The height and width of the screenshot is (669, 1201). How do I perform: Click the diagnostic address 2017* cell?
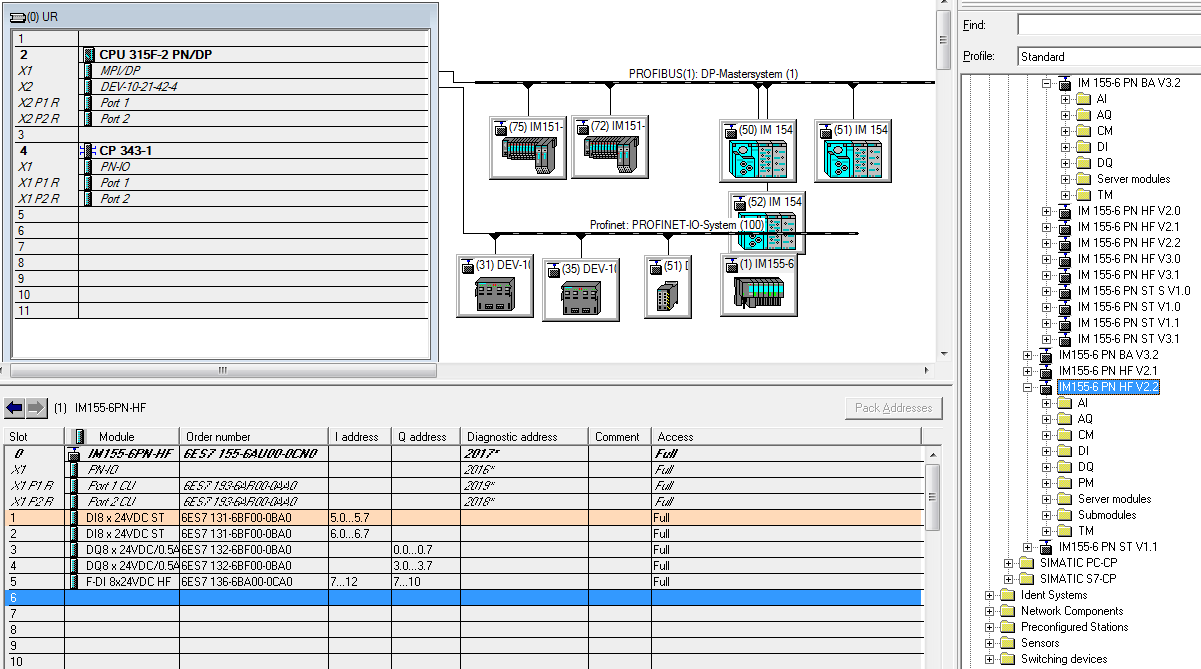524,453
